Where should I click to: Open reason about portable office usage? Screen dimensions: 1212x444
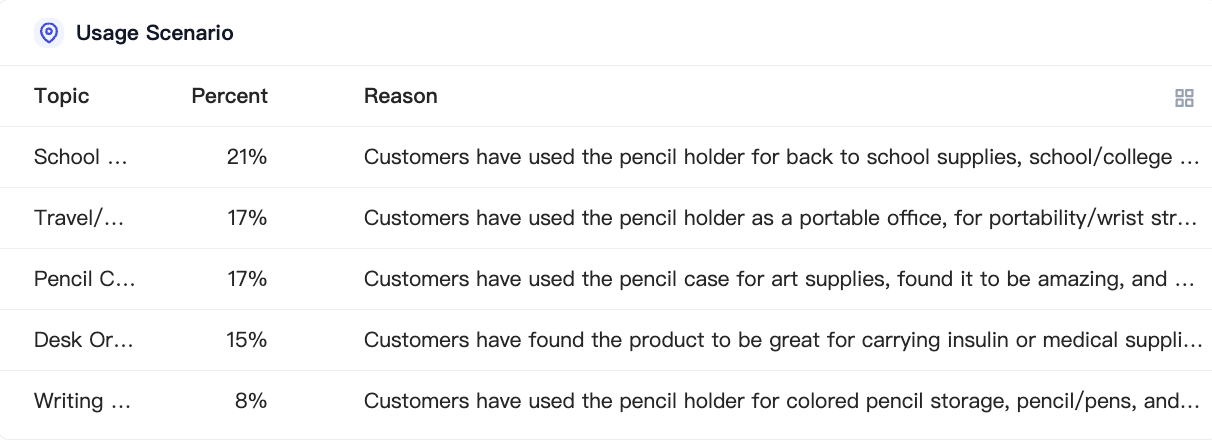point(782,218)
